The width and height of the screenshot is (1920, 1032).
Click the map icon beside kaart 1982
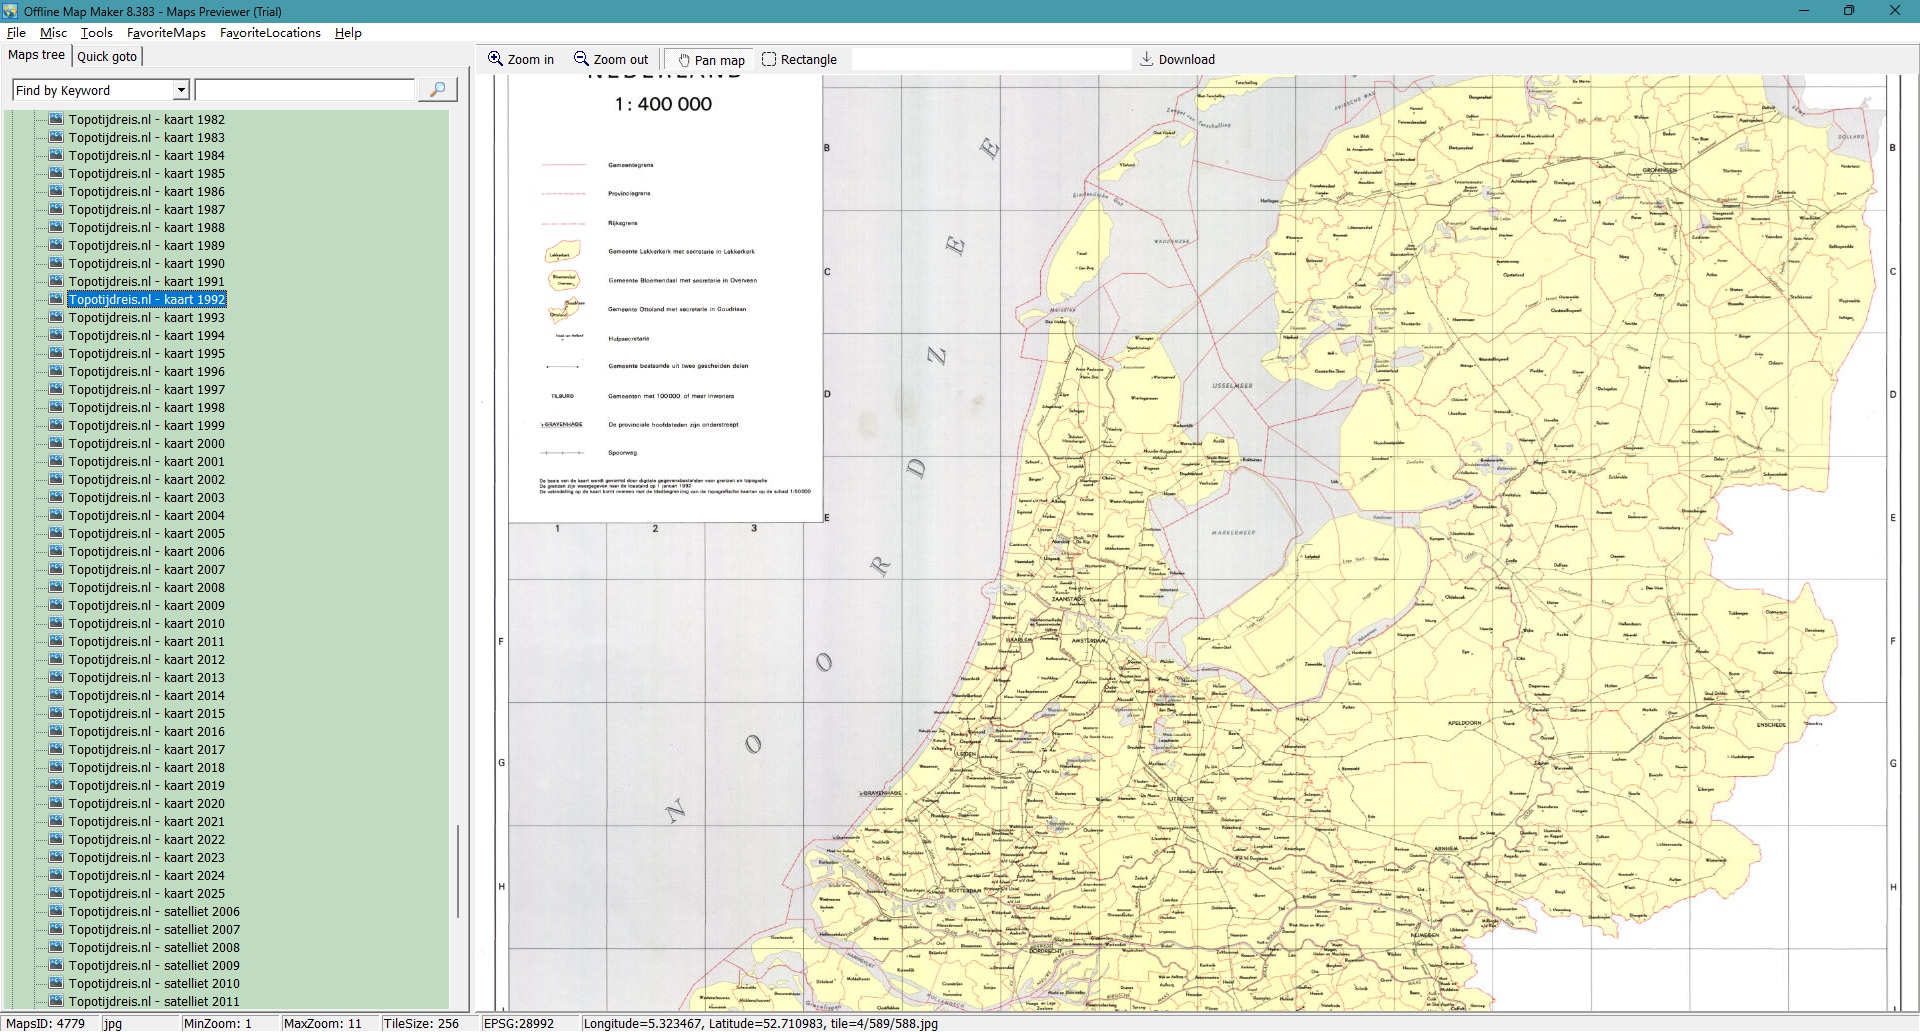[x=56, y=119]
